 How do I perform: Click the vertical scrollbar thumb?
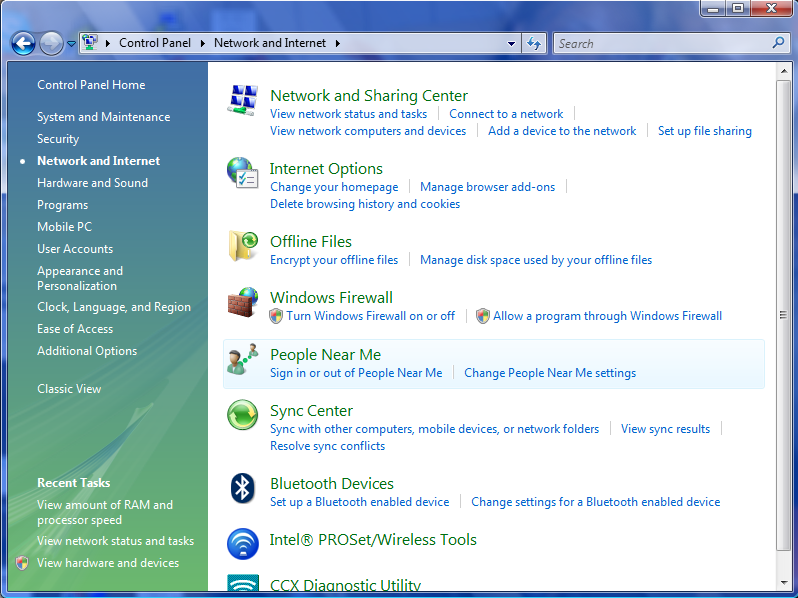(x=783, y=315)
